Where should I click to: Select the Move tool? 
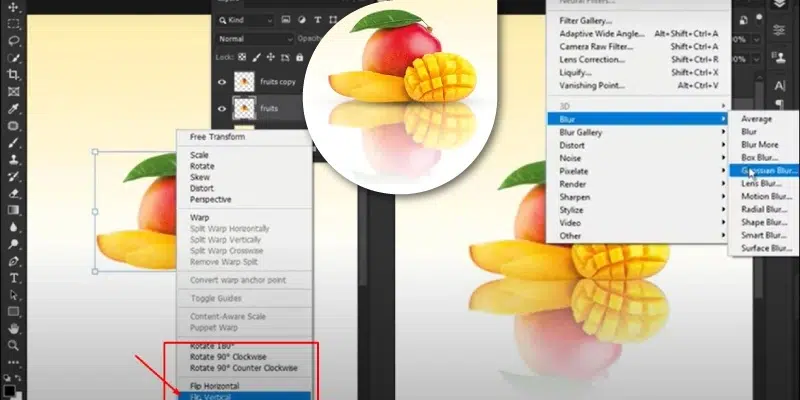coord(13,7)
